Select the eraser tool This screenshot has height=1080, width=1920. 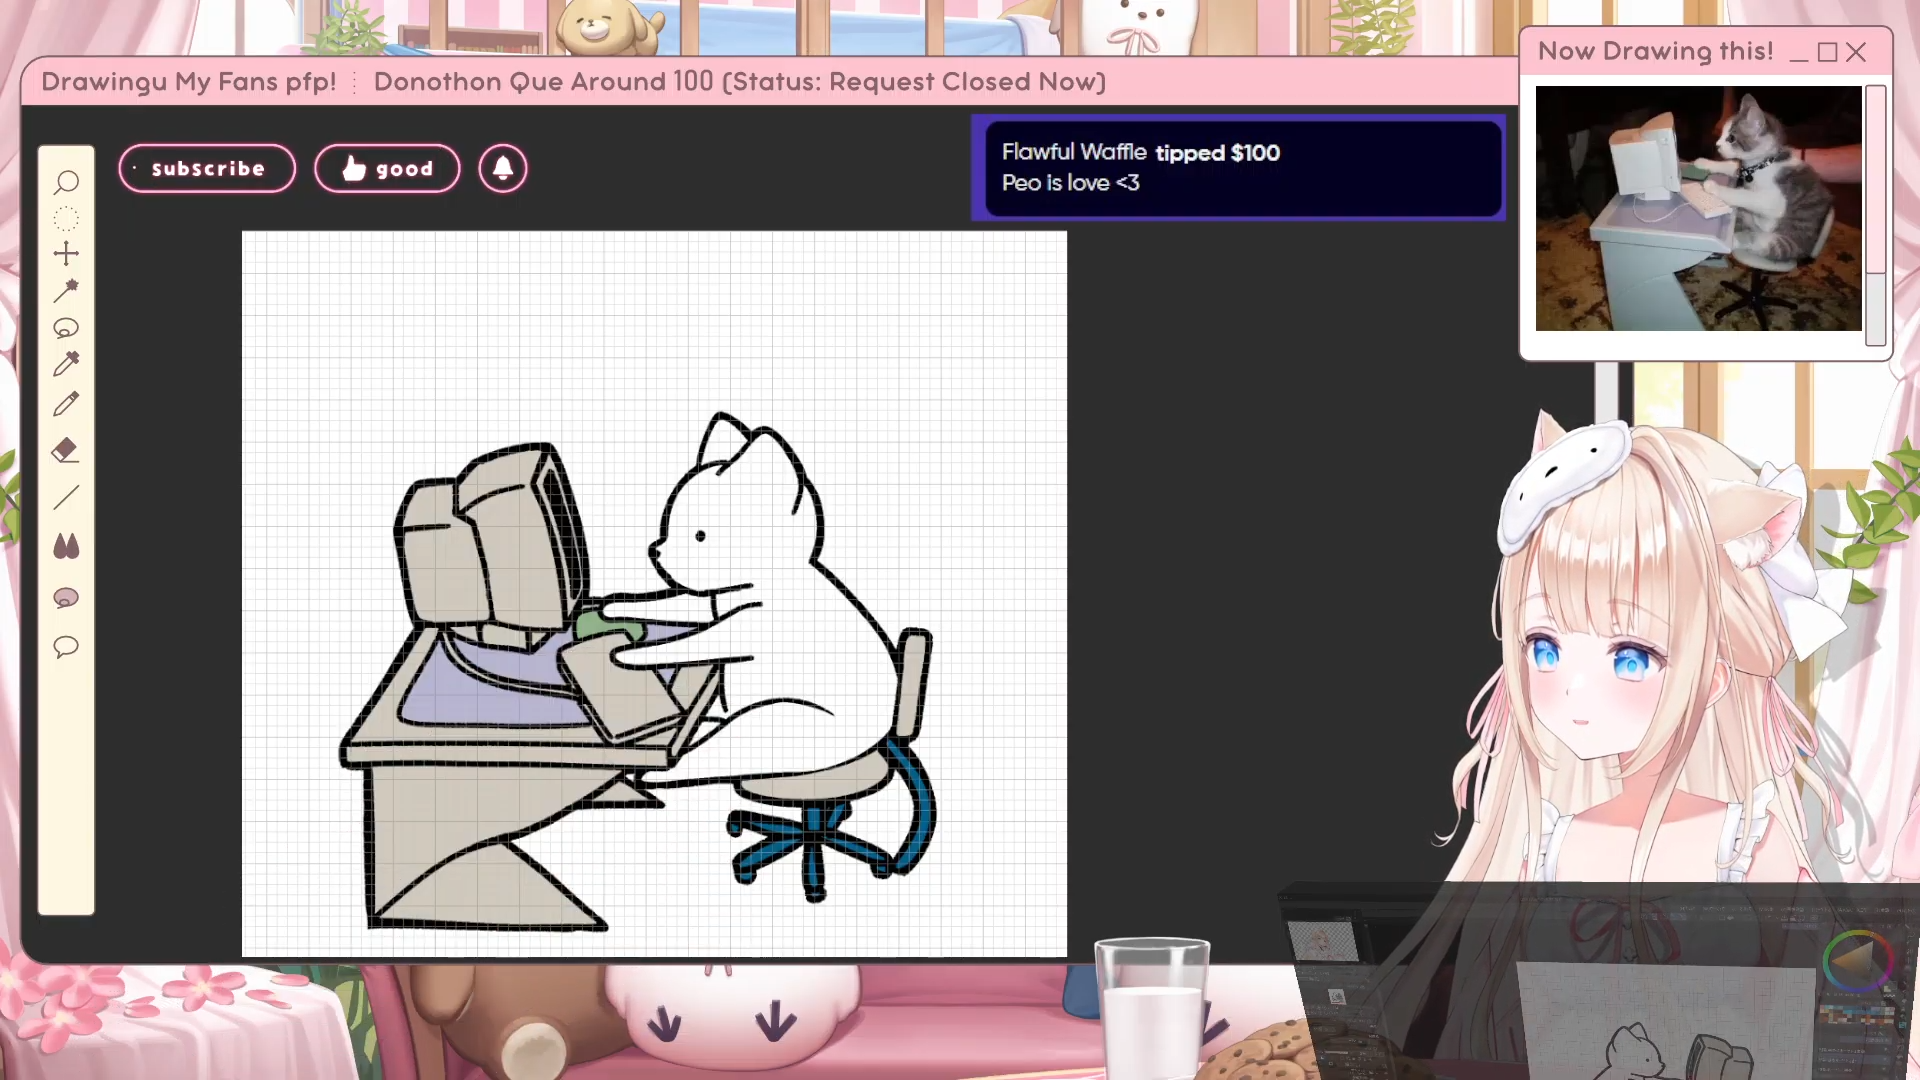tap(66, 450)
